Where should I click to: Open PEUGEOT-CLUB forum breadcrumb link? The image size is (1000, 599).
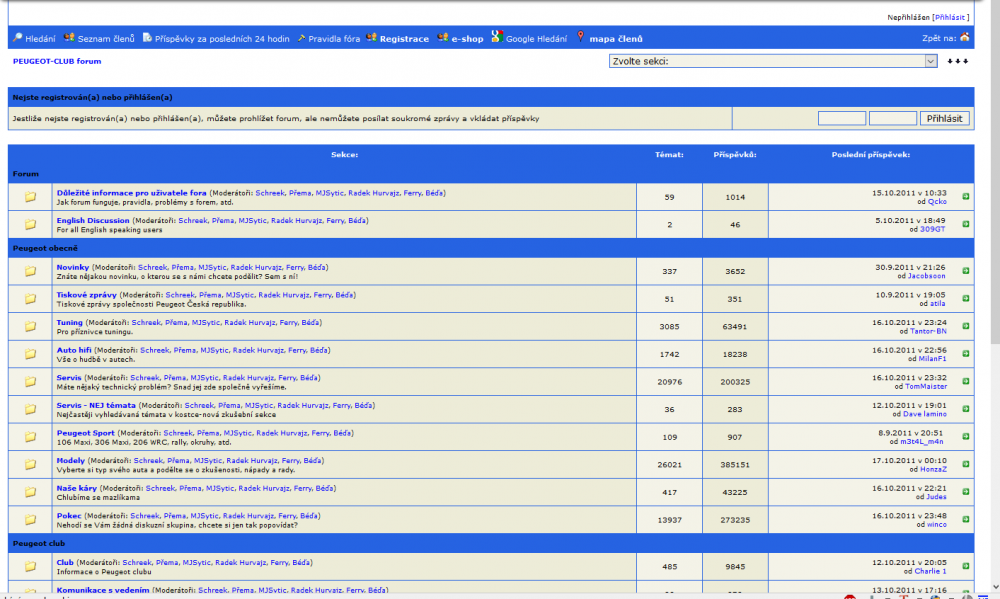pos(57,61)
